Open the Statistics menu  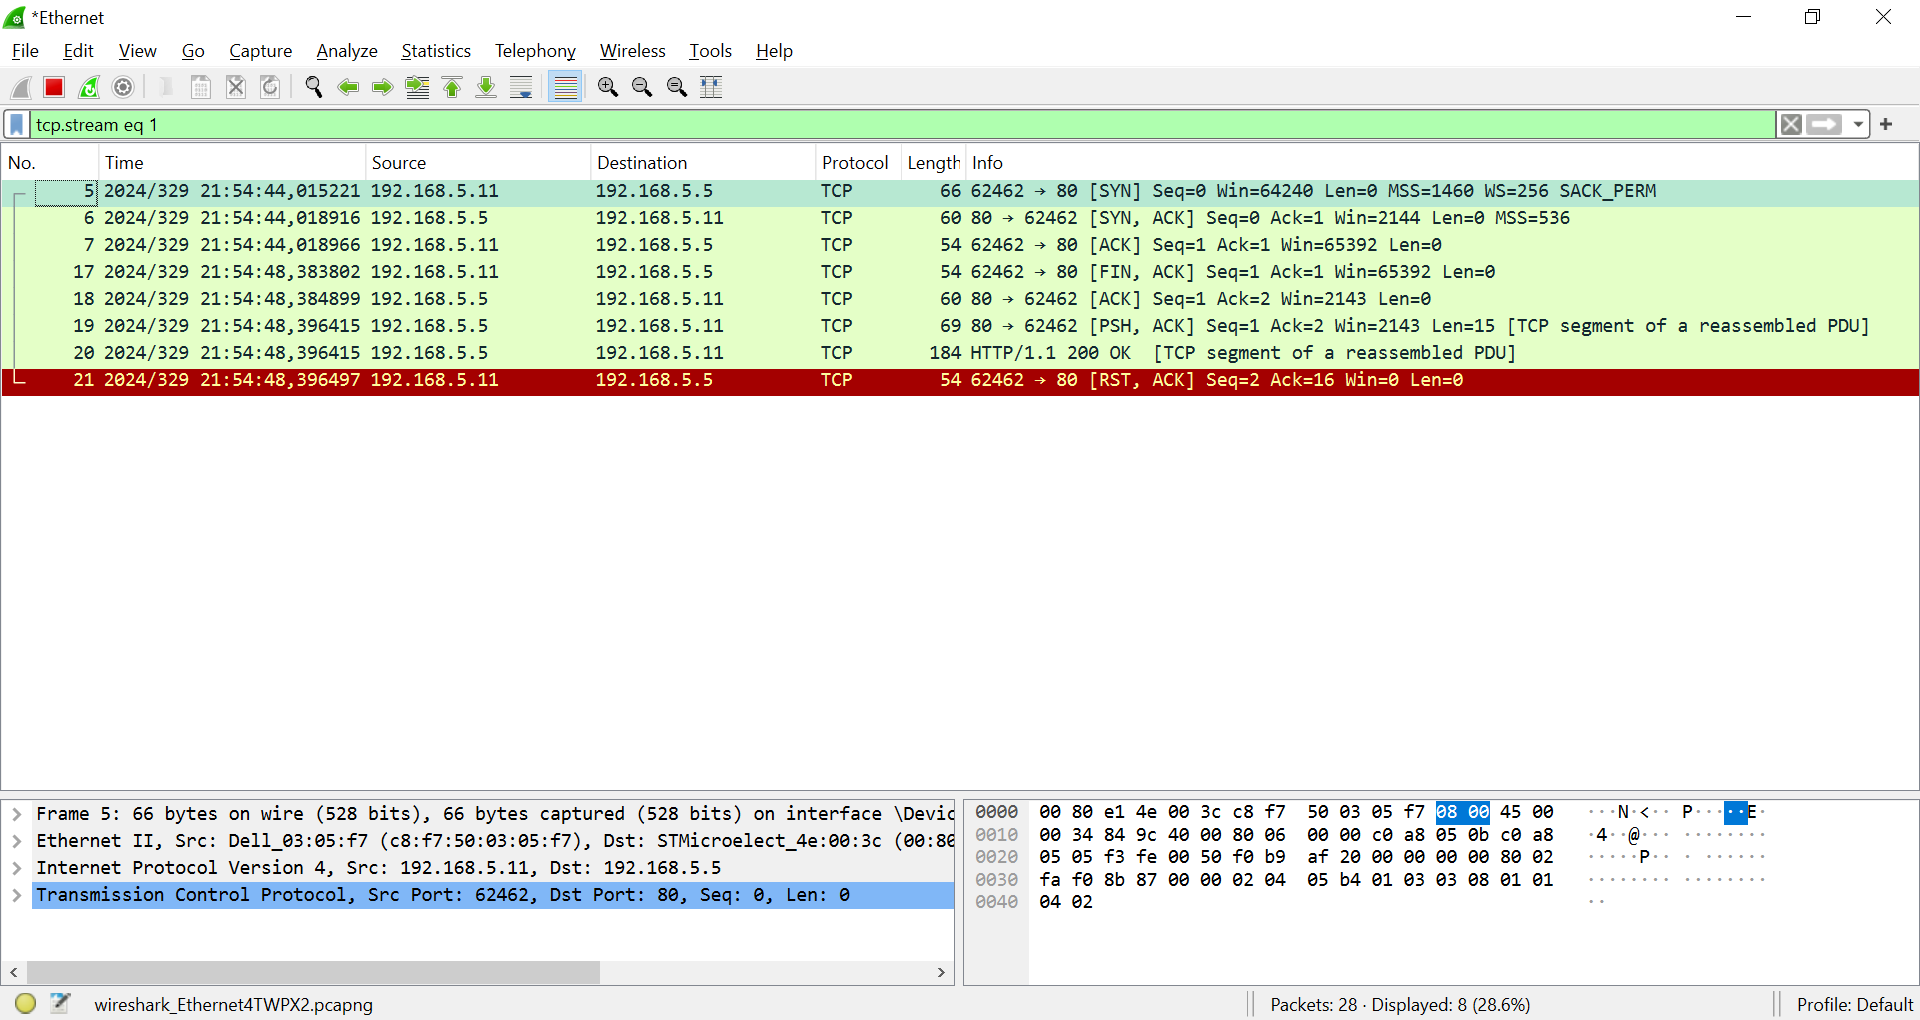coord(436,51)
